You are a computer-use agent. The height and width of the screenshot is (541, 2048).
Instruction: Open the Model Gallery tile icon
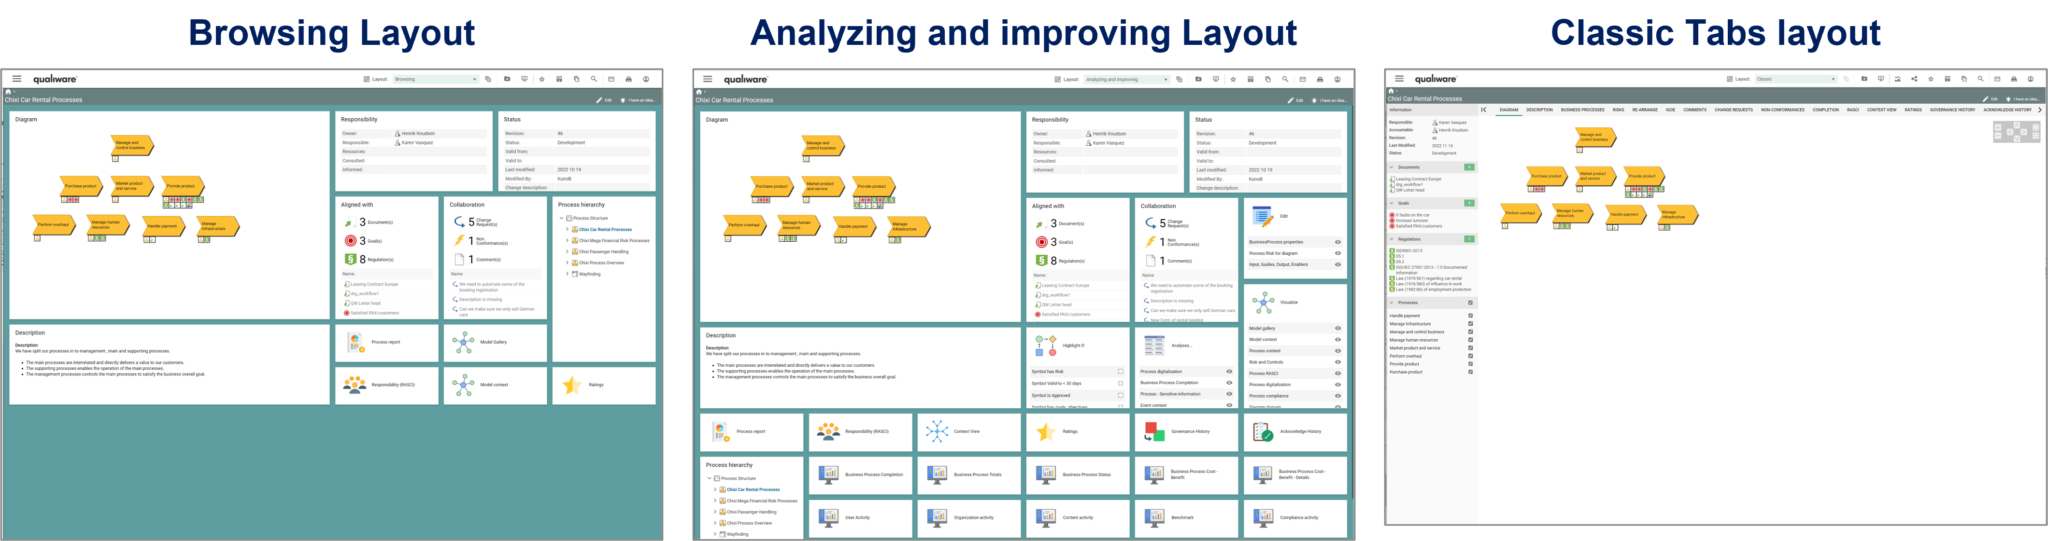point(462,343)
